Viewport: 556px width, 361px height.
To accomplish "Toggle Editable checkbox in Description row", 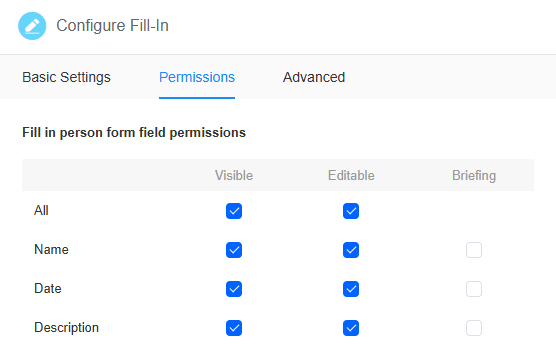I will 351,328.
